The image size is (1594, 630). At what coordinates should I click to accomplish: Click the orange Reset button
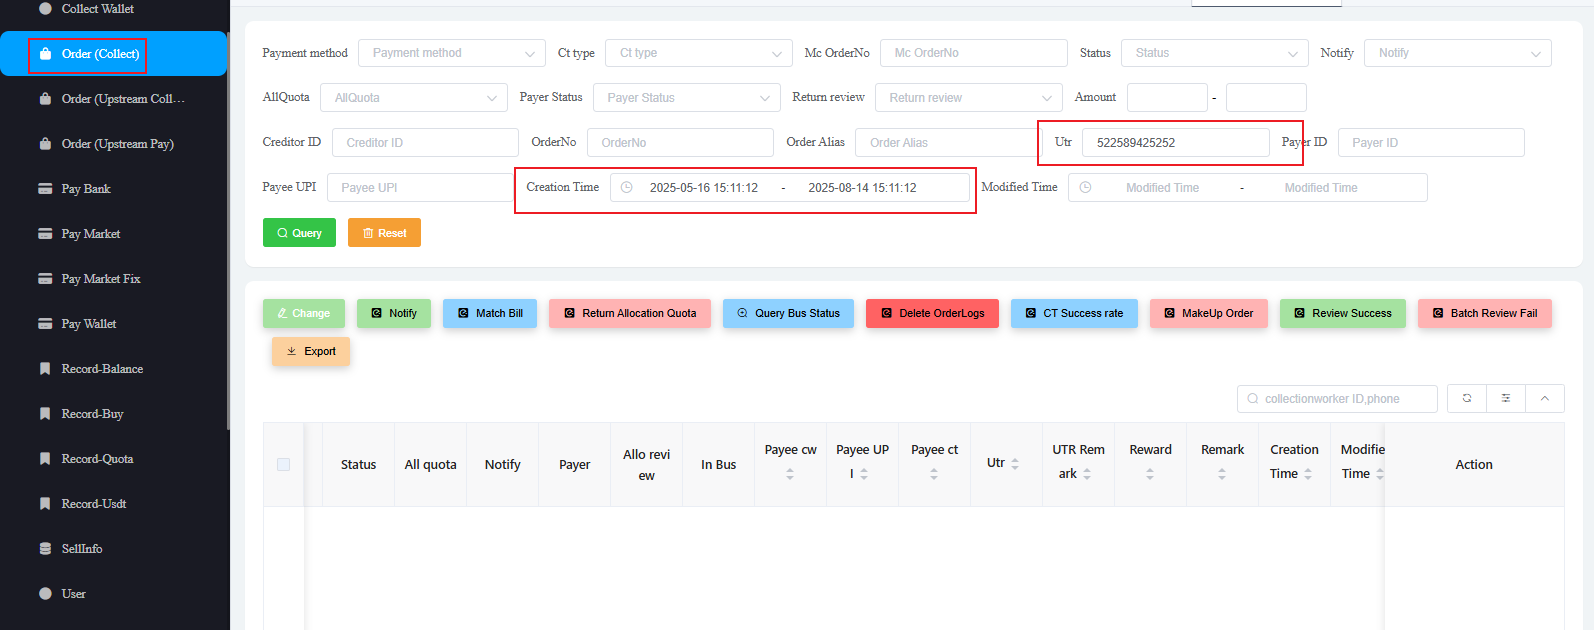tap(384, 233)
